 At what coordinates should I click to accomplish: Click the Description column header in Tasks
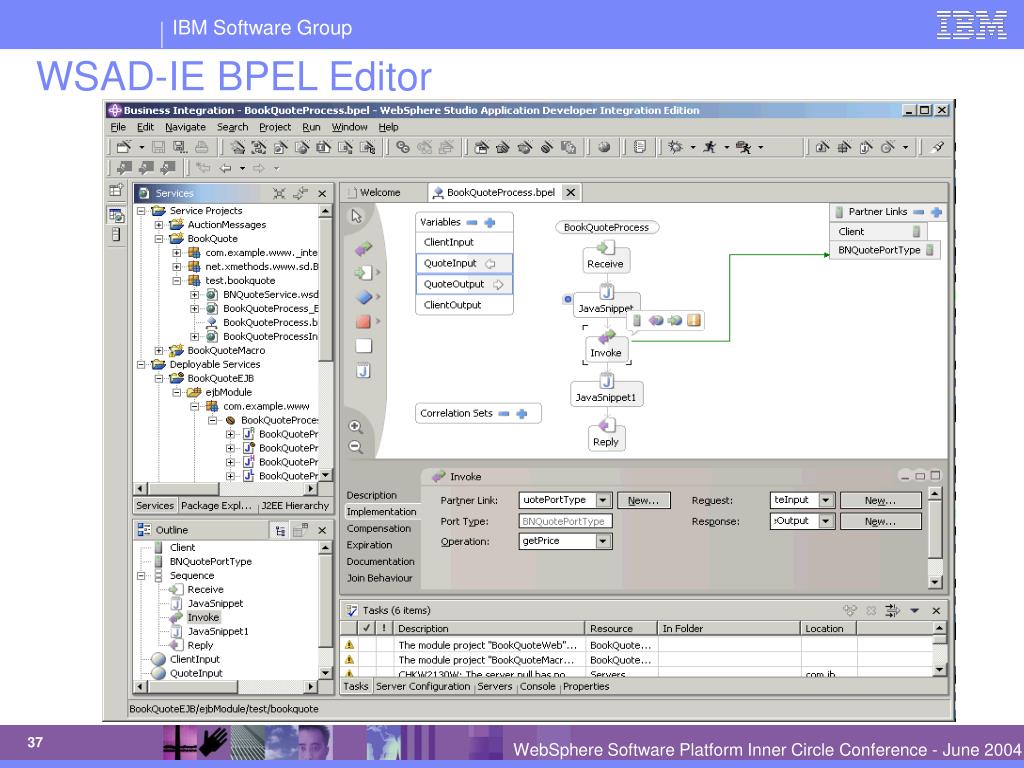[x=488, y=629]
